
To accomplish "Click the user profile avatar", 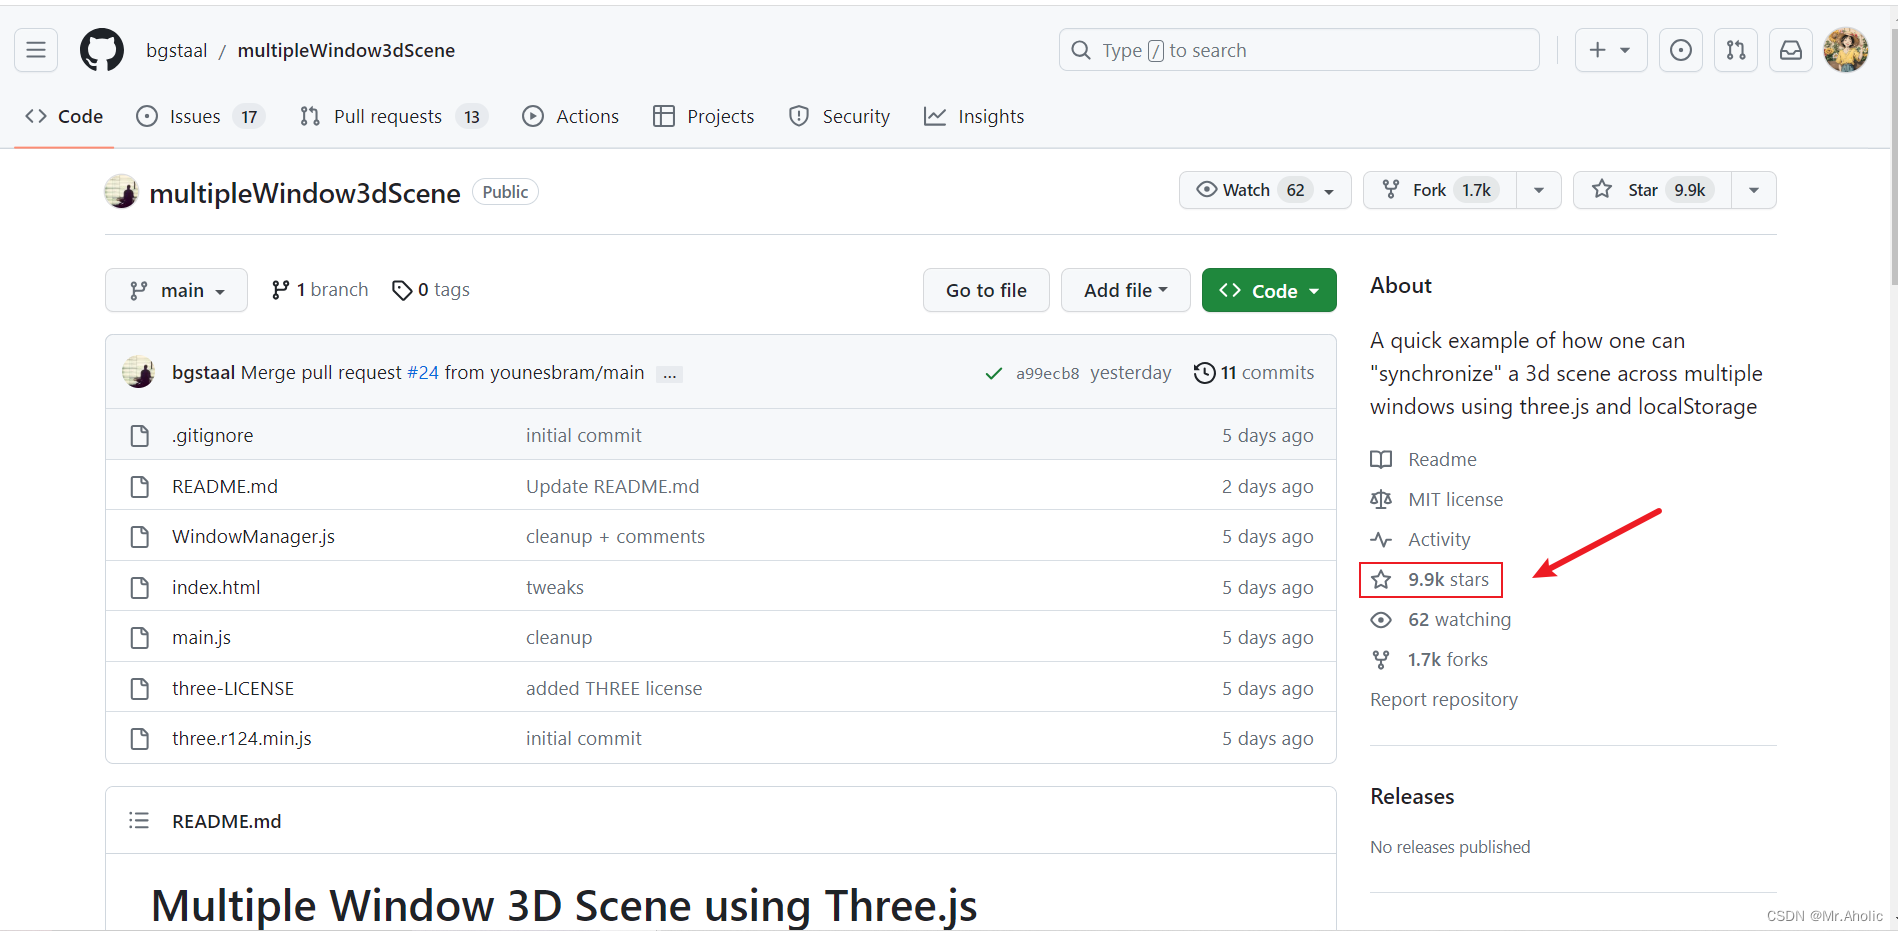I will click(x=1846, y=50).
